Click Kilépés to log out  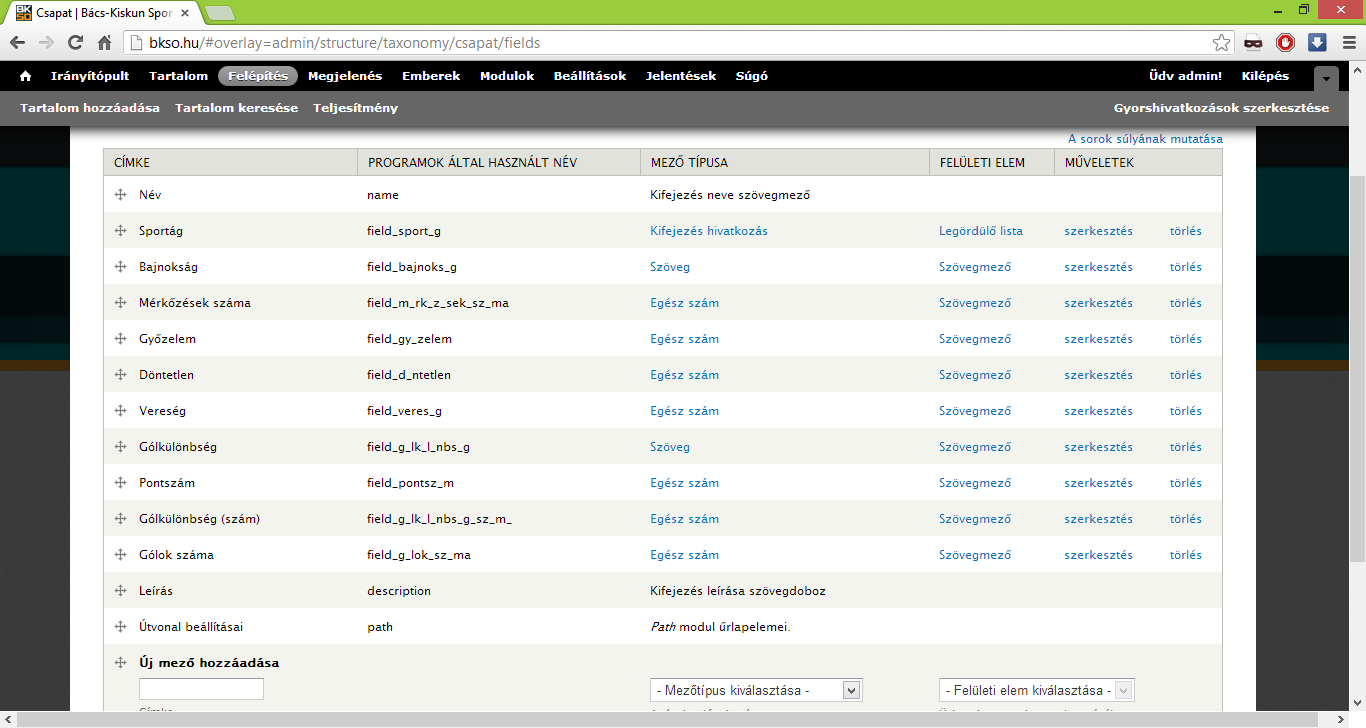click(x=1265, y=76)
